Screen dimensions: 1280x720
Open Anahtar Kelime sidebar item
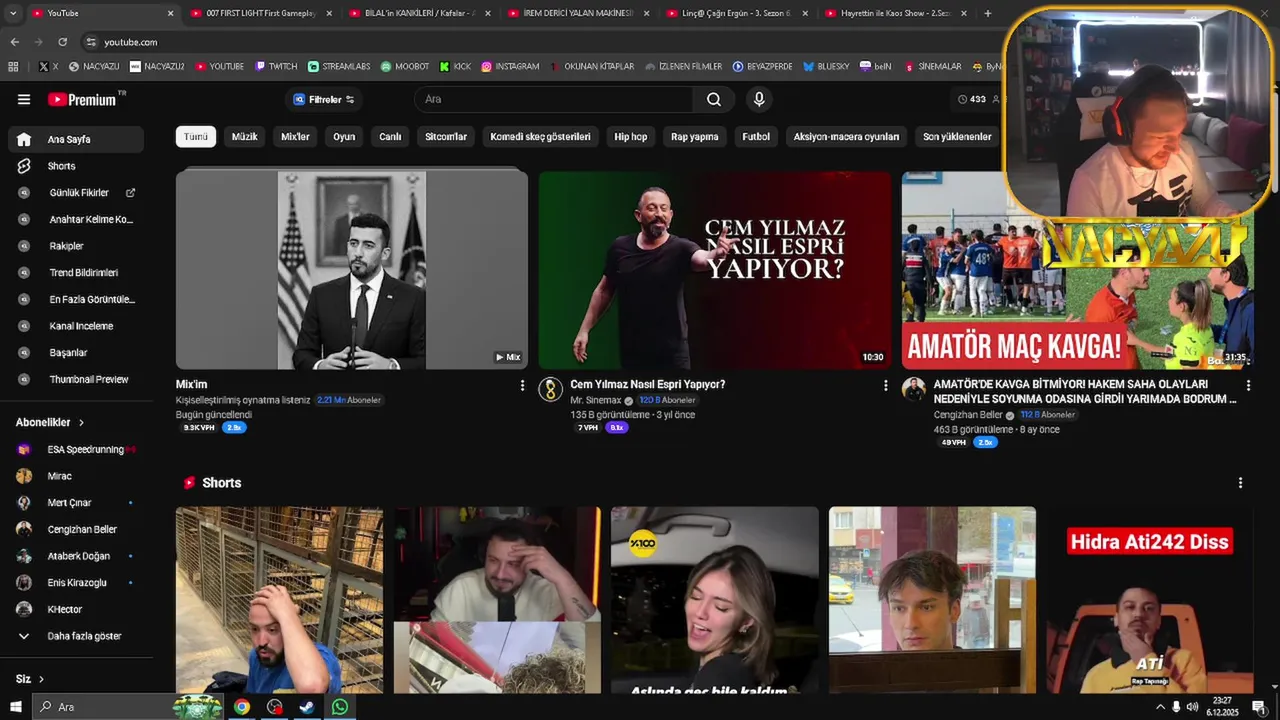click(x=76, y=219)
